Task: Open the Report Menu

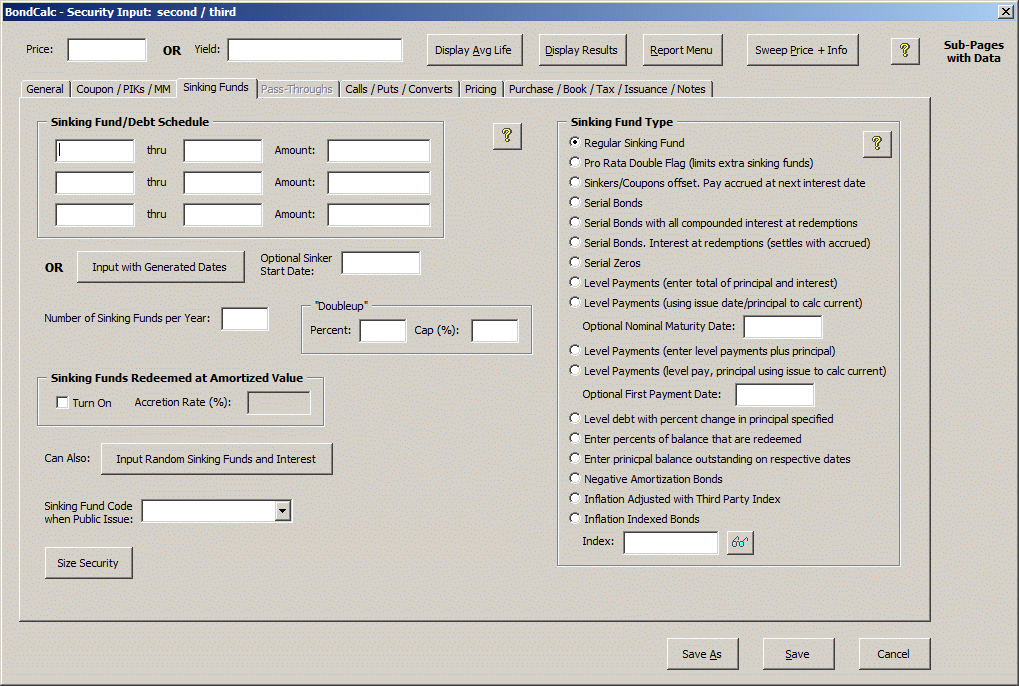Action: (681, 50)
